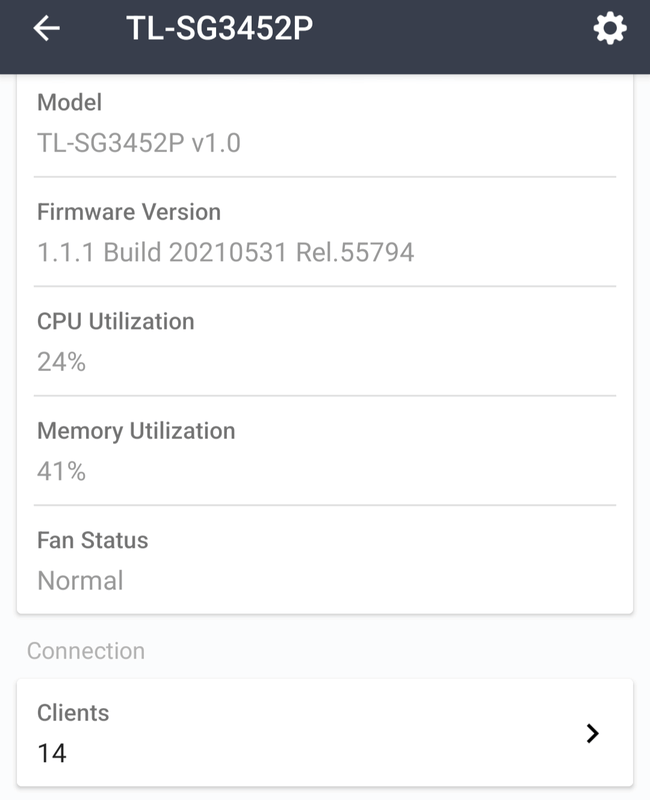Select the Model label
The image size is (650, 800).
pyautogui.click(x=69, y=102)
